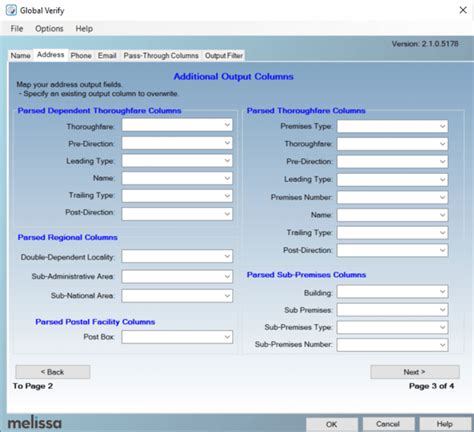Open the Double-Dependent Locality dropdown
Screen dimensions: 474x432
177,256
